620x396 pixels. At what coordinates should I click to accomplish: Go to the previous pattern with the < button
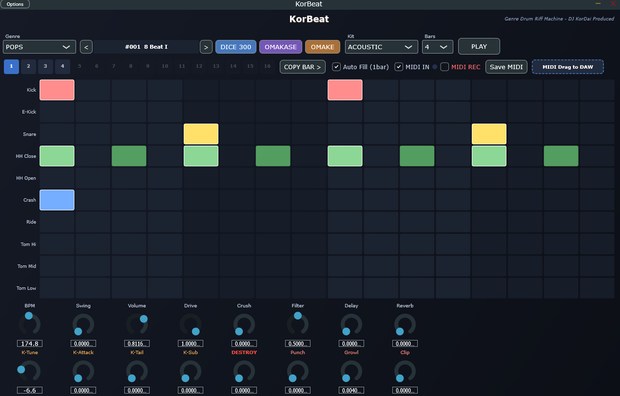[x=86, y=47]
